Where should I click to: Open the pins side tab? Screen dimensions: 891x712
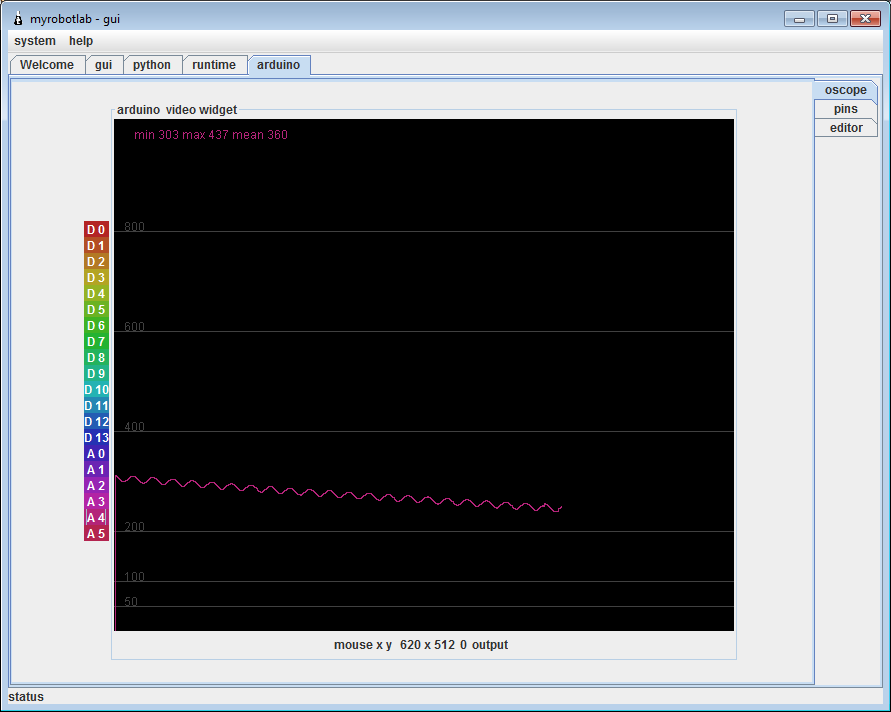[x=846, y=109]
